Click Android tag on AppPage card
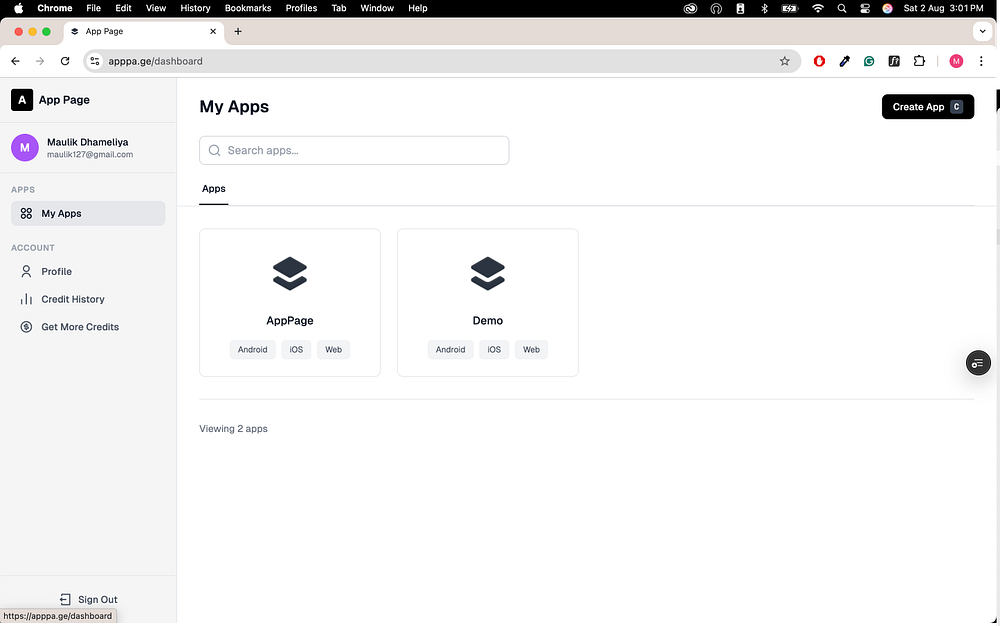 (x=253, y=349)
